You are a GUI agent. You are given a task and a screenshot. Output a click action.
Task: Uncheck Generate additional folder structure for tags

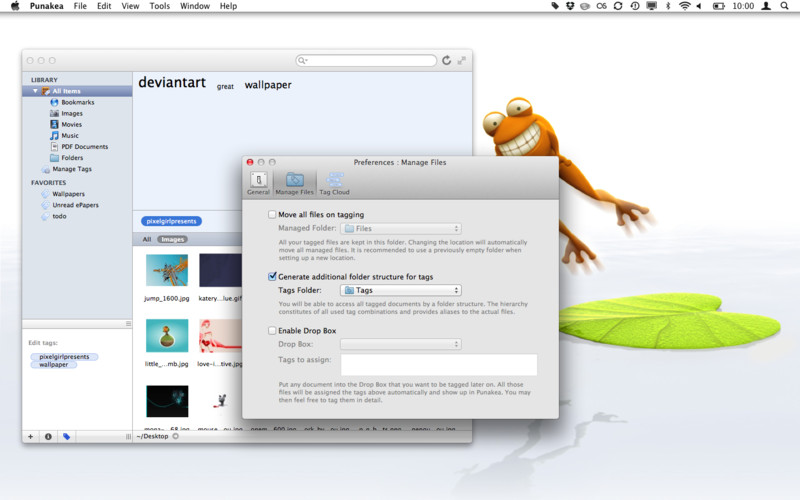(273, 276)
